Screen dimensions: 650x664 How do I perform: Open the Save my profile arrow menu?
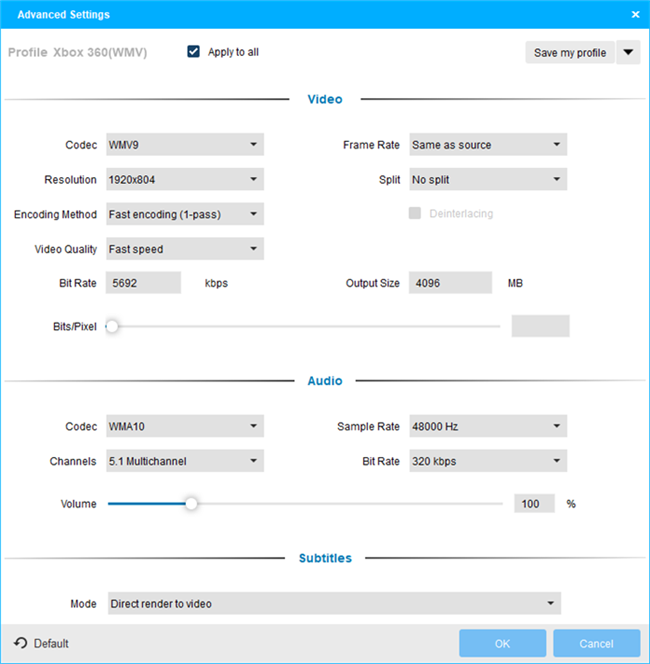628,53
